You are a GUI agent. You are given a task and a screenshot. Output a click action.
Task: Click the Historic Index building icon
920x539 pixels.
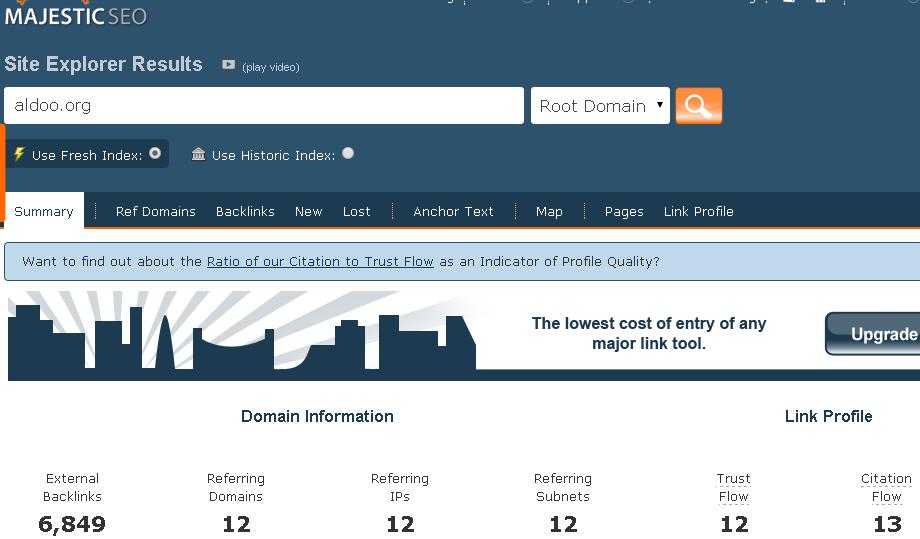coord(198,154)
